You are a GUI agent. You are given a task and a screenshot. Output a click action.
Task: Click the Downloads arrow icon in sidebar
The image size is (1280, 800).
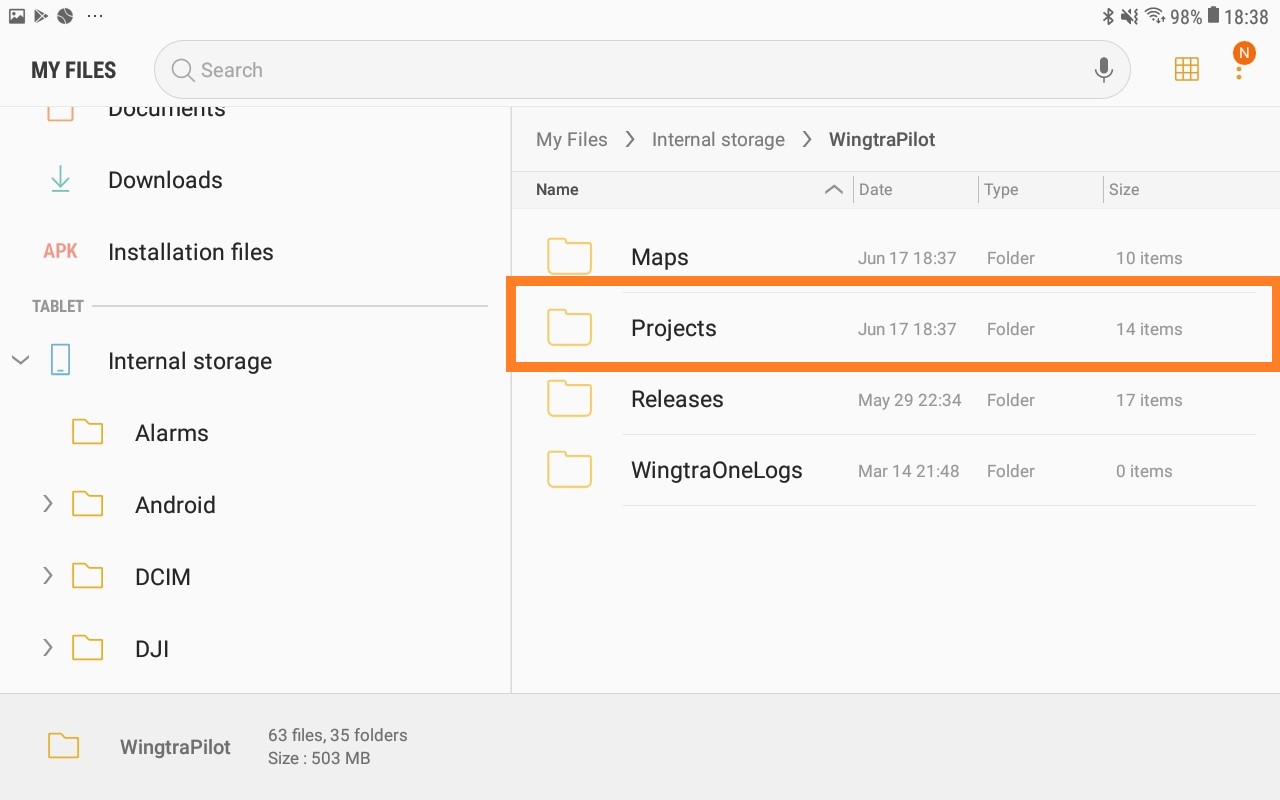click(x=60, y=180)
